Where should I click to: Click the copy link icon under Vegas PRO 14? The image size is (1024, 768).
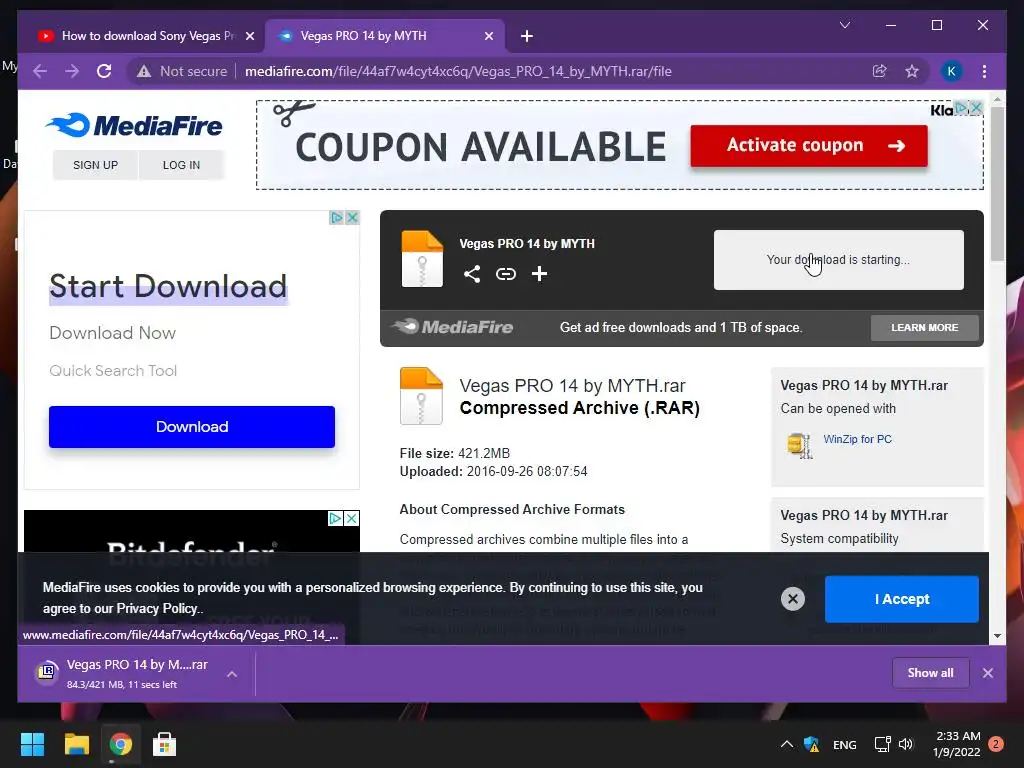click(505, 274)
